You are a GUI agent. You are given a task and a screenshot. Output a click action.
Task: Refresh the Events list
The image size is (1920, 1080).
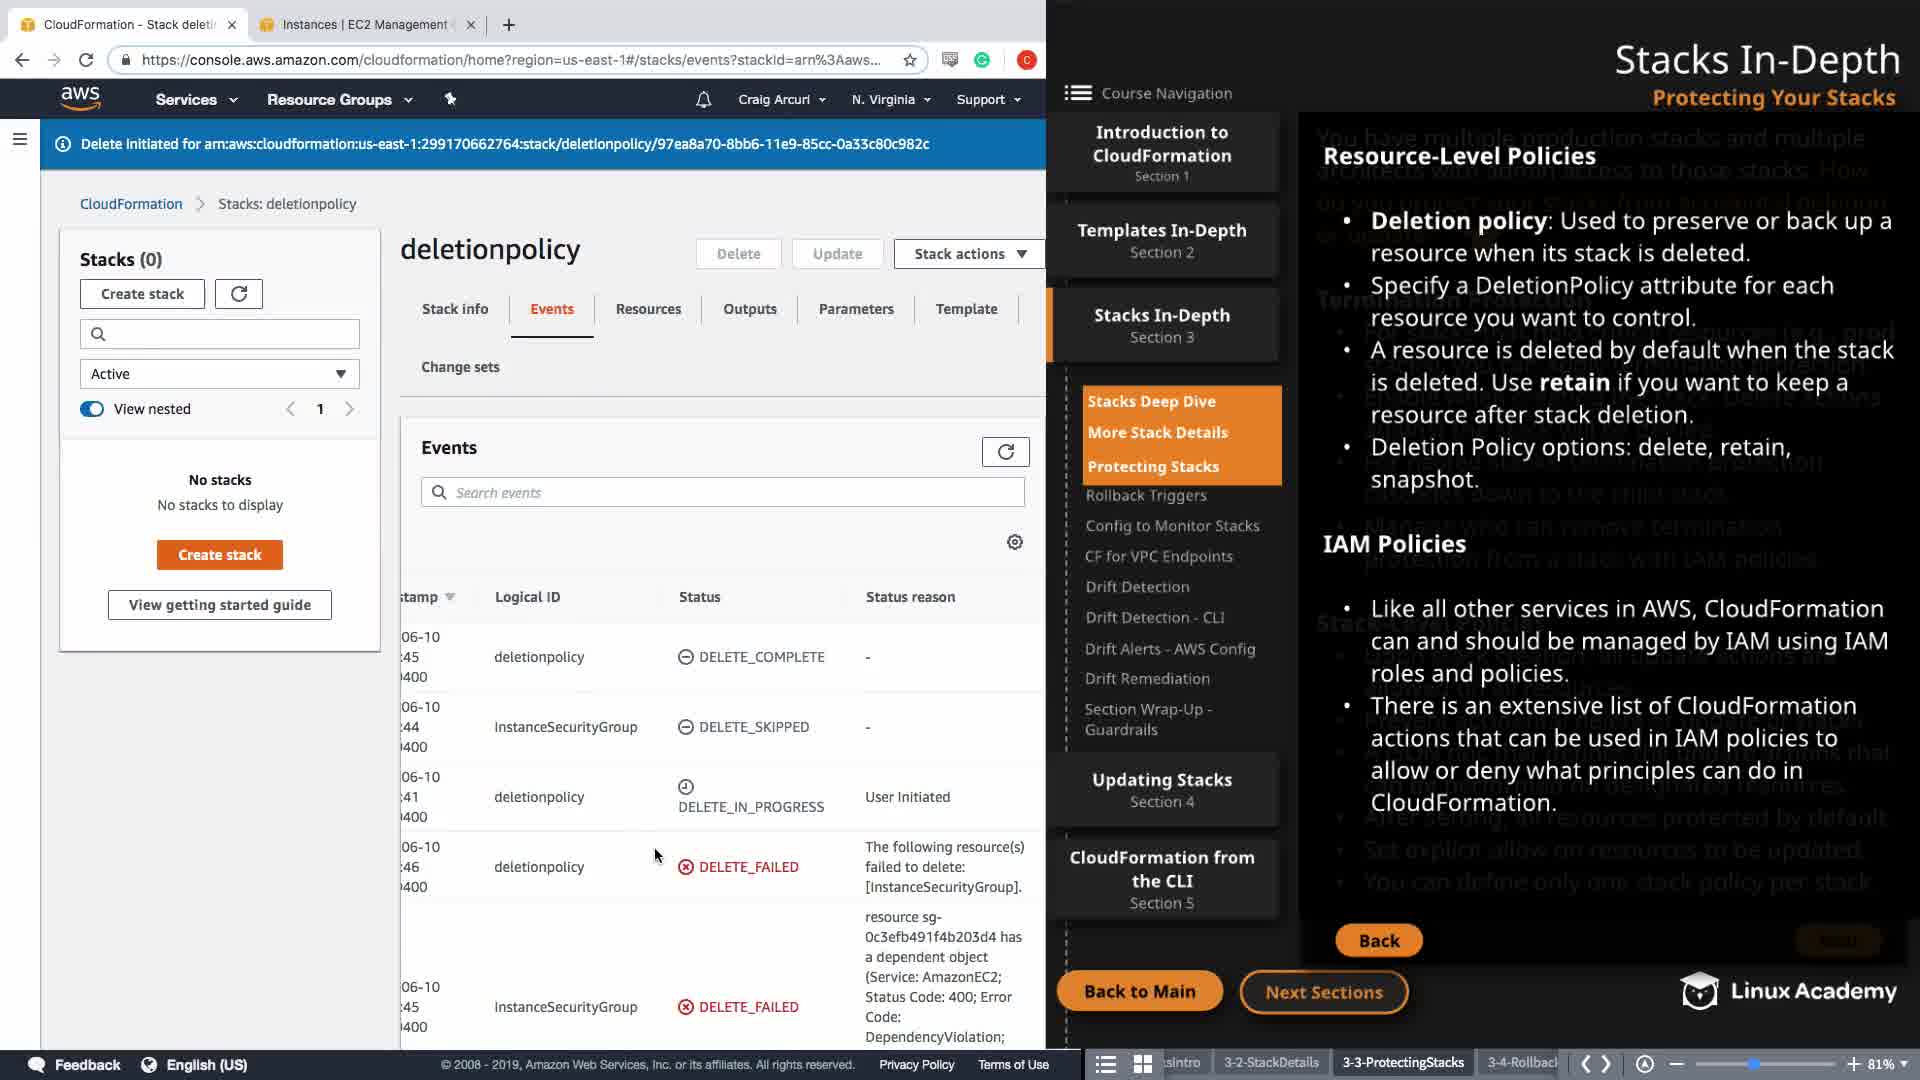point(1005,452)
